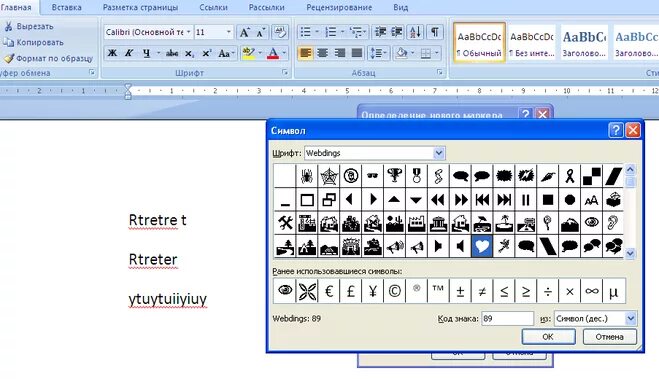This screenshot has height=379, width=659.
Task: Open the Вид tab
Action: pos(401,7)
